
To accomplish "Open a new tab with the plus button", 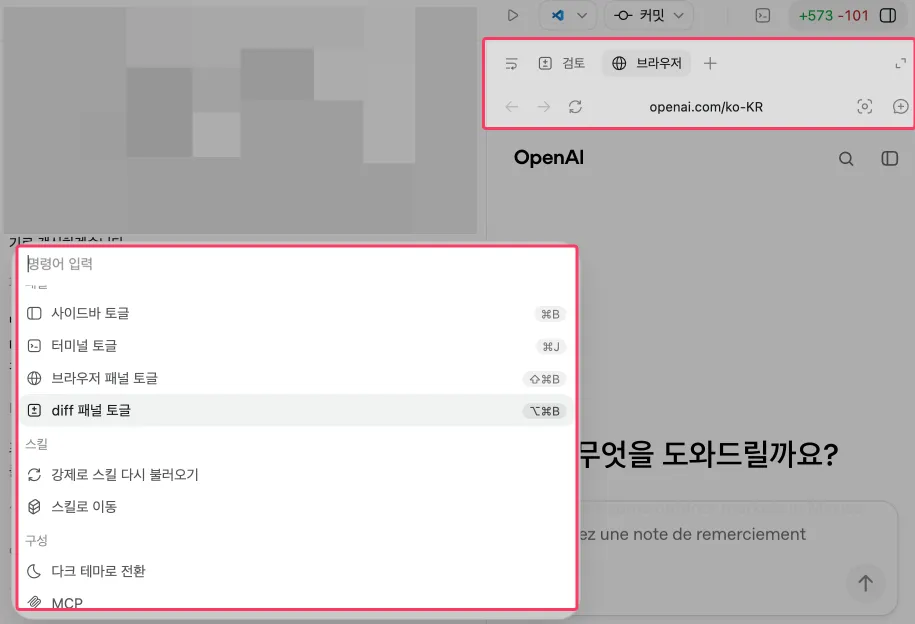I will click(710, 62).
